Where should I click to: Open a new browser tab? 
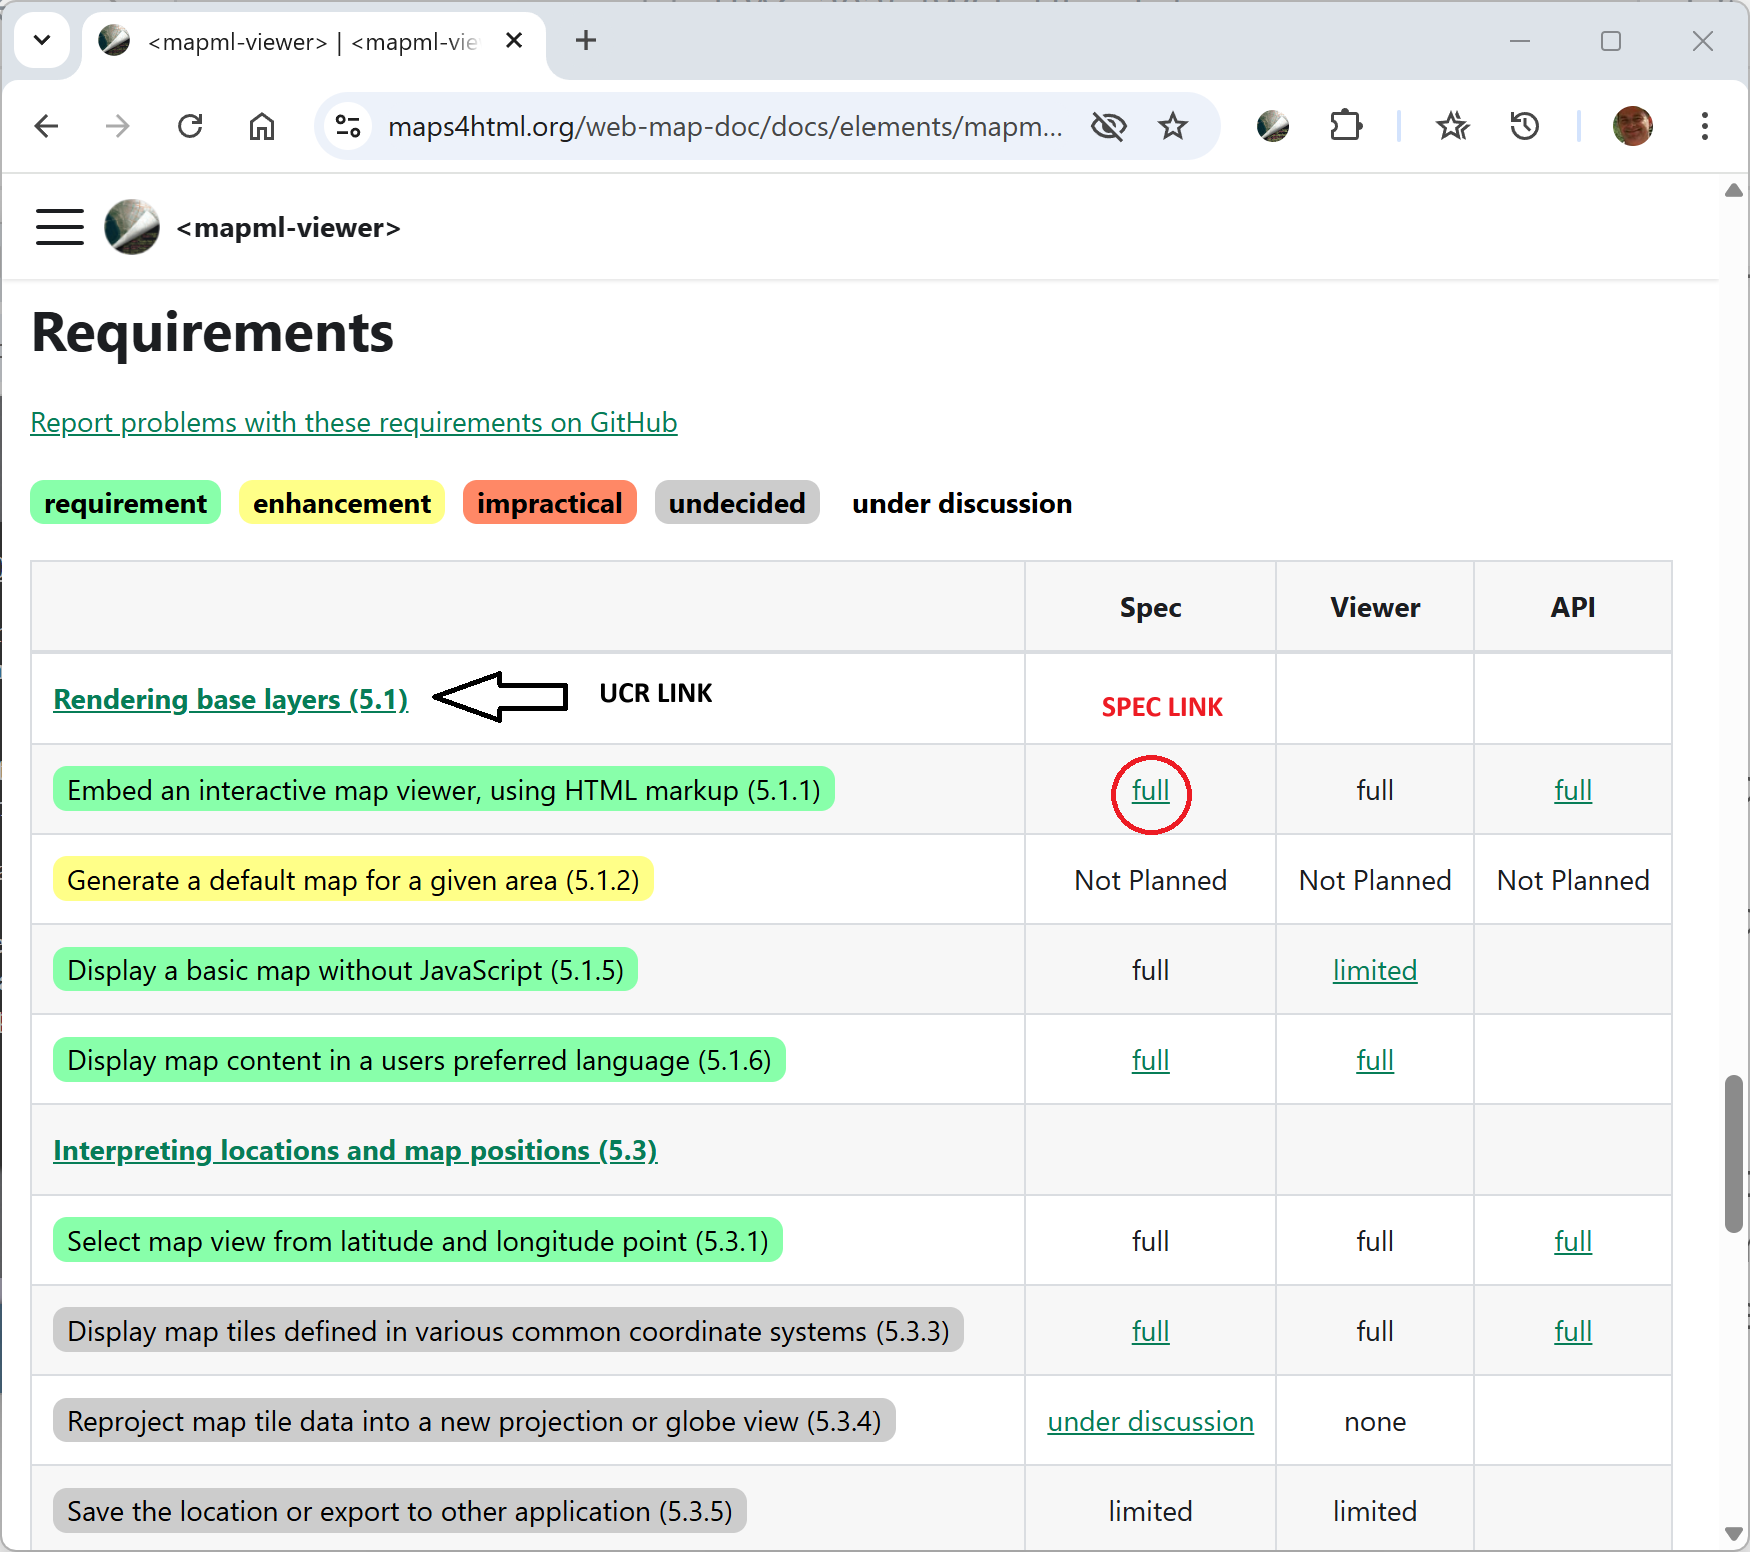point(586,41)
